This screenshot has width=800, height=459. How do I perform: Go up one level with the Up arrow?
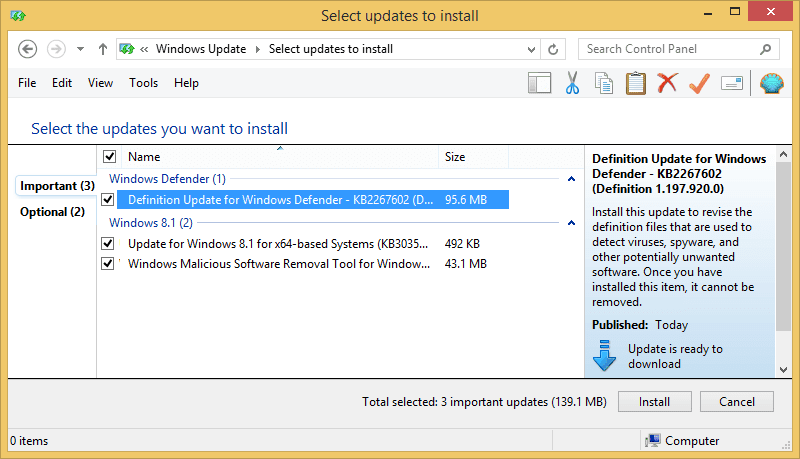103,49
